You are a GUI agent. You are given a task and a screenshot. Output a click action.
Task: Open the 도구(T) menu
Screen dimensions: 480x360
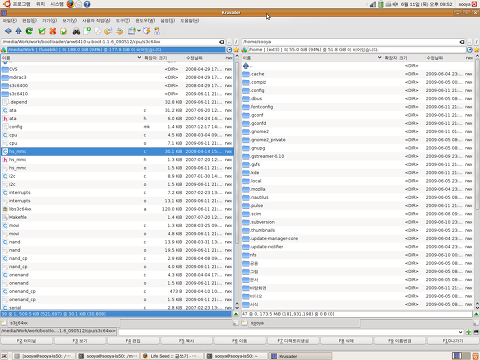point(123,21)
